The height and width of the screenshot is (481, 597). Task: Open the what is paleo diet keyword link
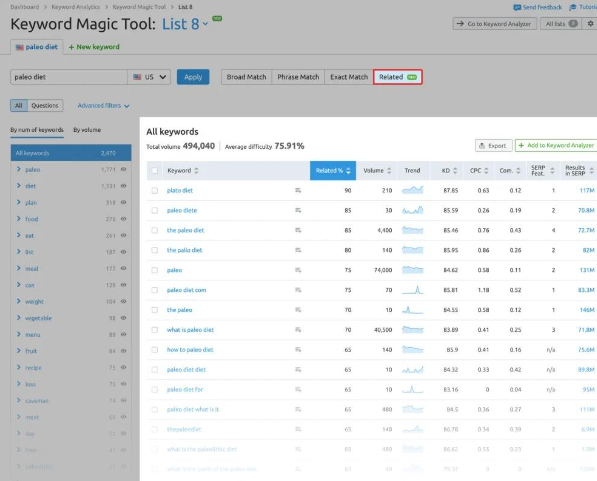pyautogui.click(x=190, y=330)
